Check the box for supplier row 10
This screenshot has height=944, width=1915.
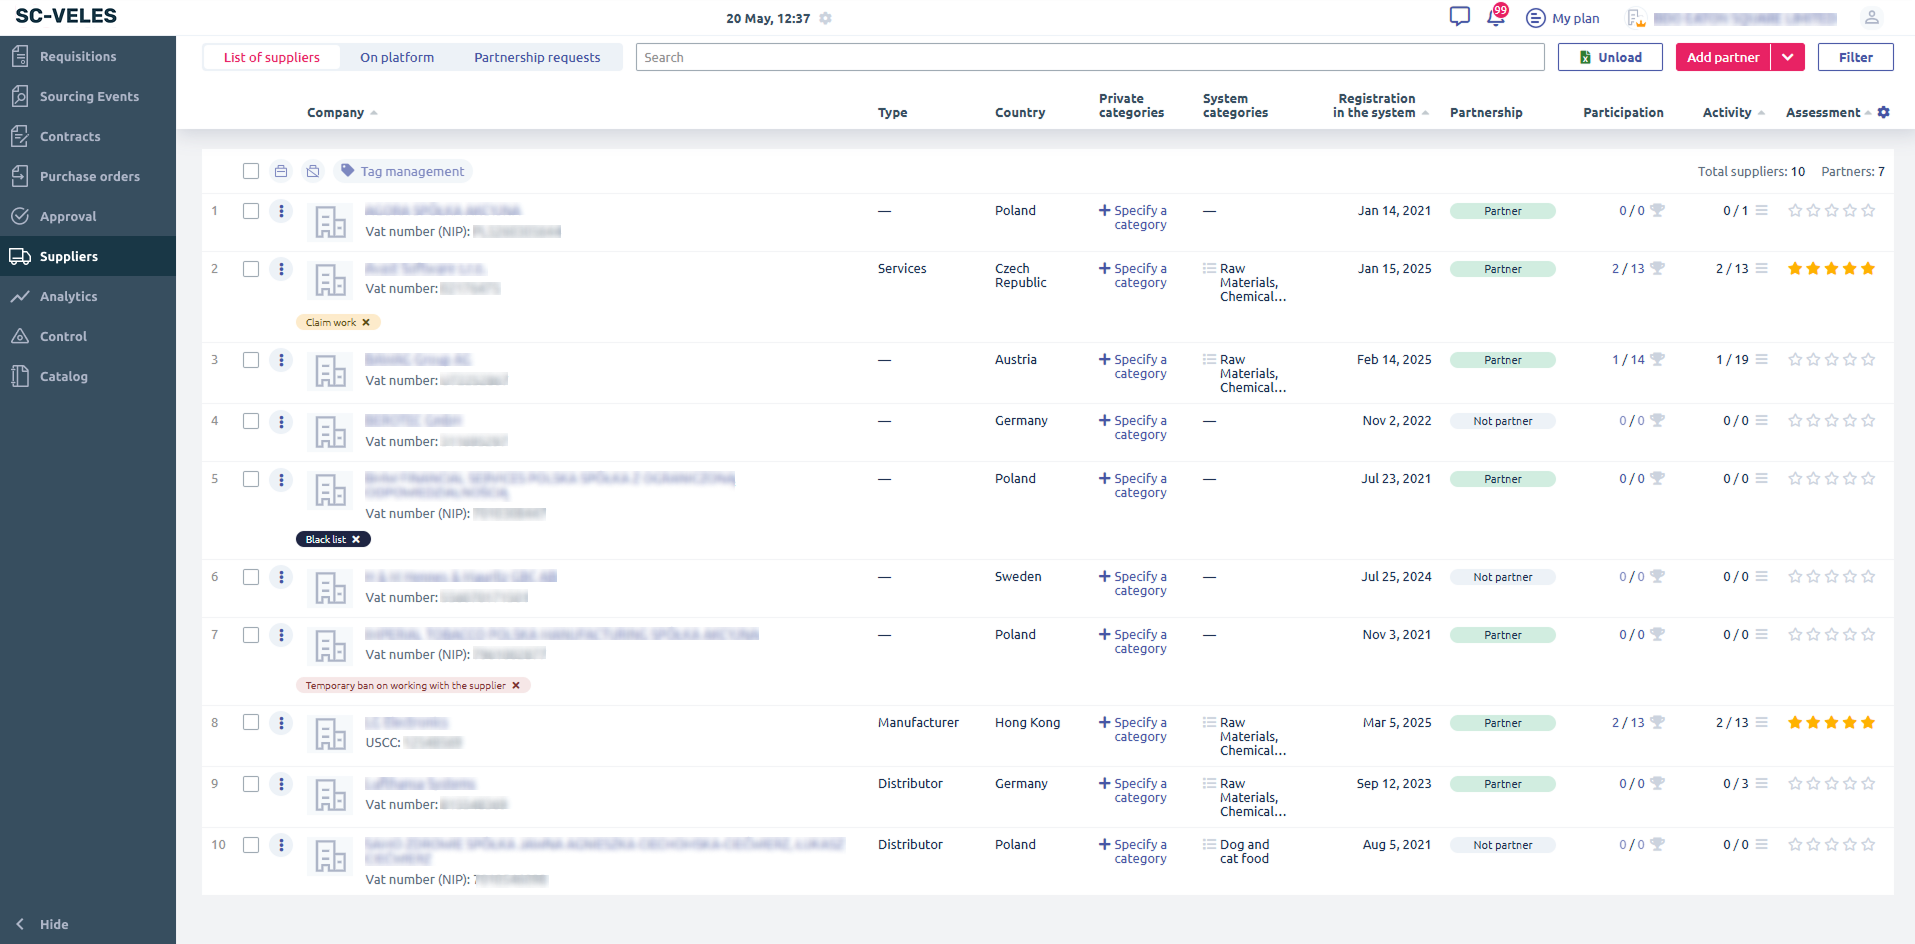pyautogui.click(x=251, y=845)
